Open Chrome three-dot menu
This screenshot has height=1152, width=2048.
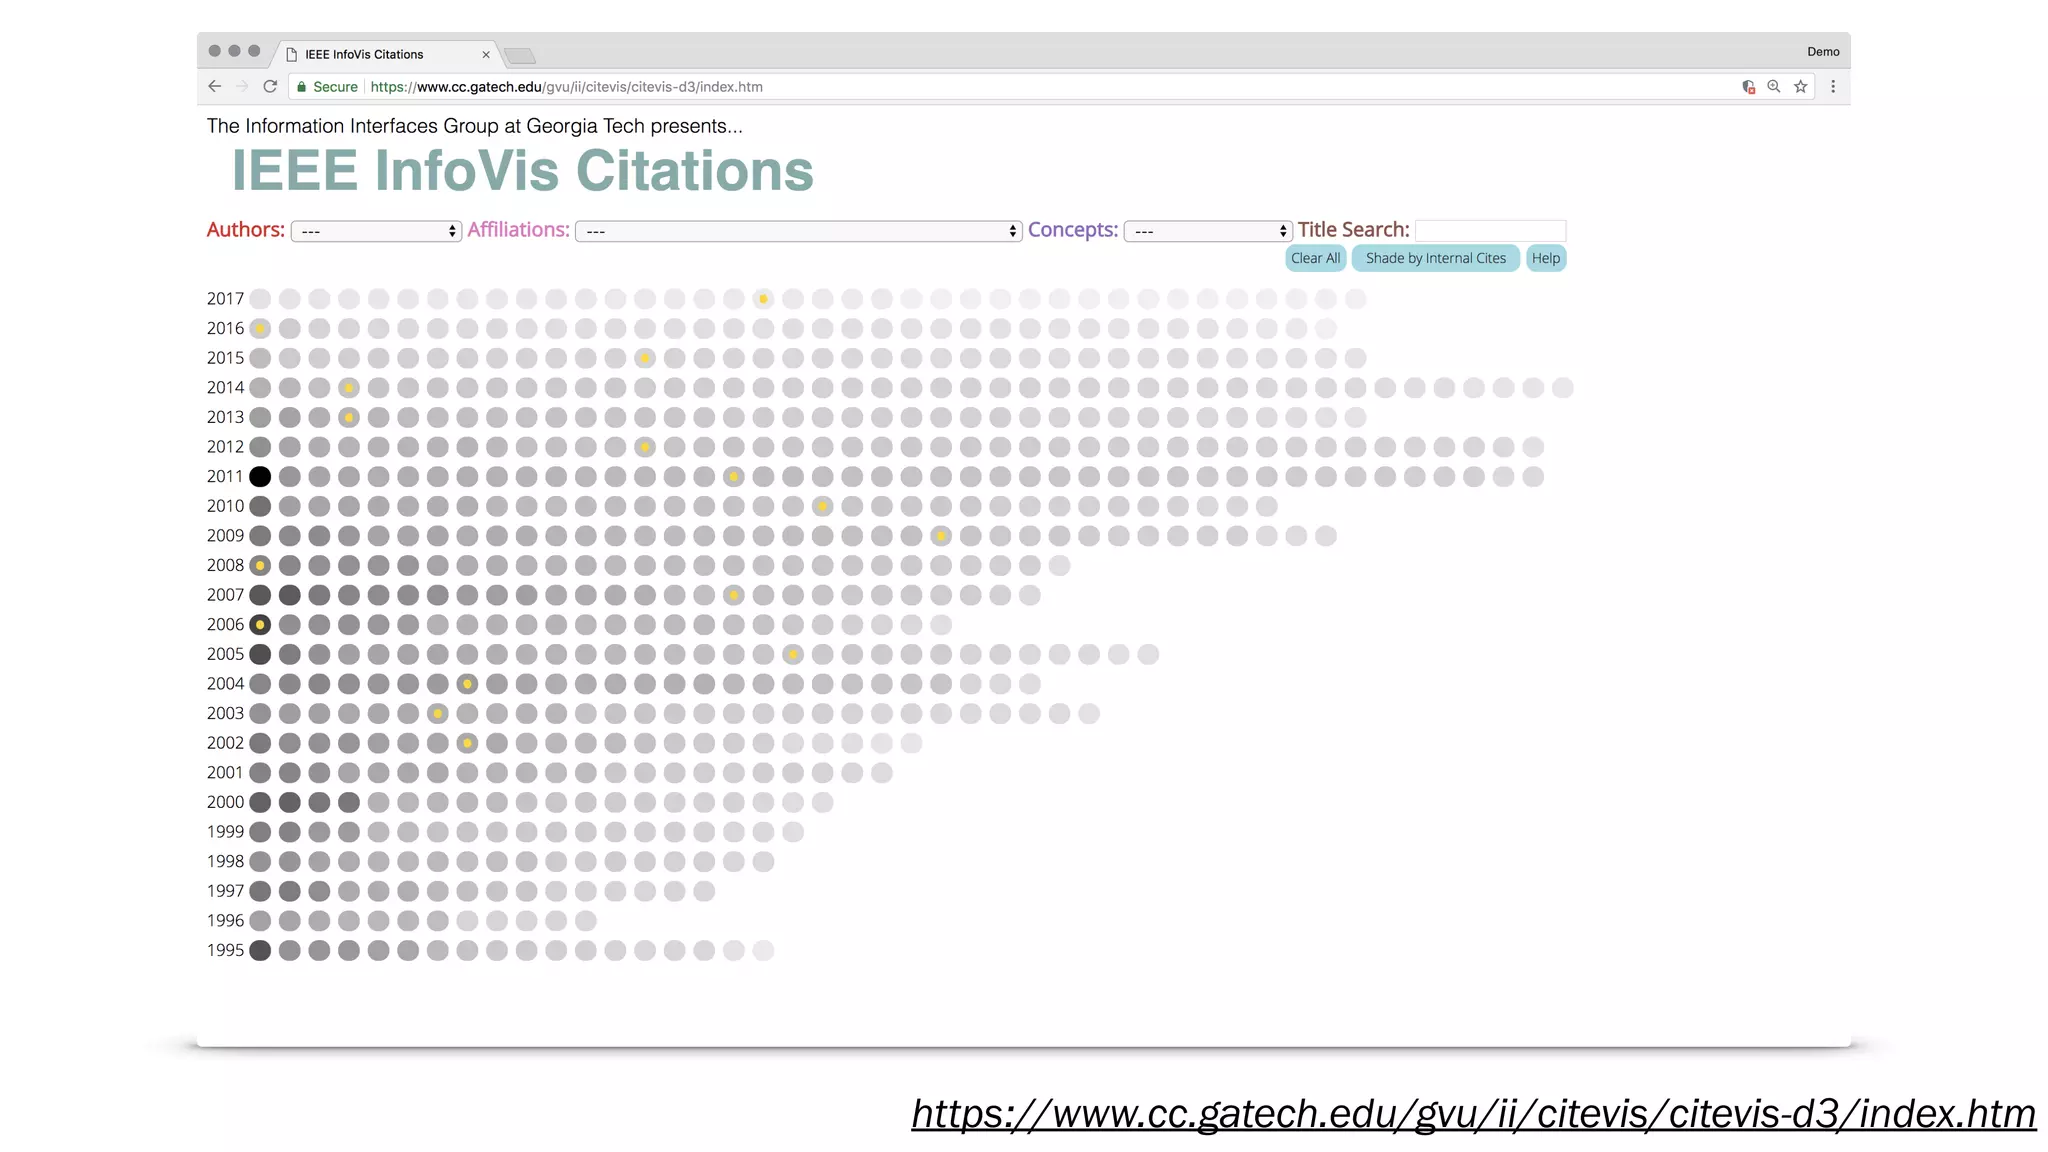point(1833,87)
